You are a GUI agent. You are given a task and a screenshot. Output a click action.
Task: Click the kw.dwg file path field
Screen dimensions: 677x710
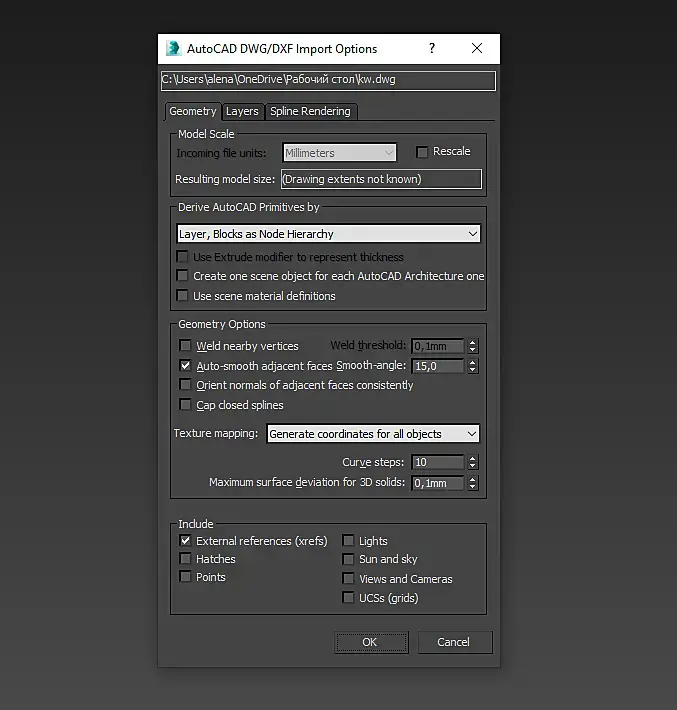click(328, 81)
